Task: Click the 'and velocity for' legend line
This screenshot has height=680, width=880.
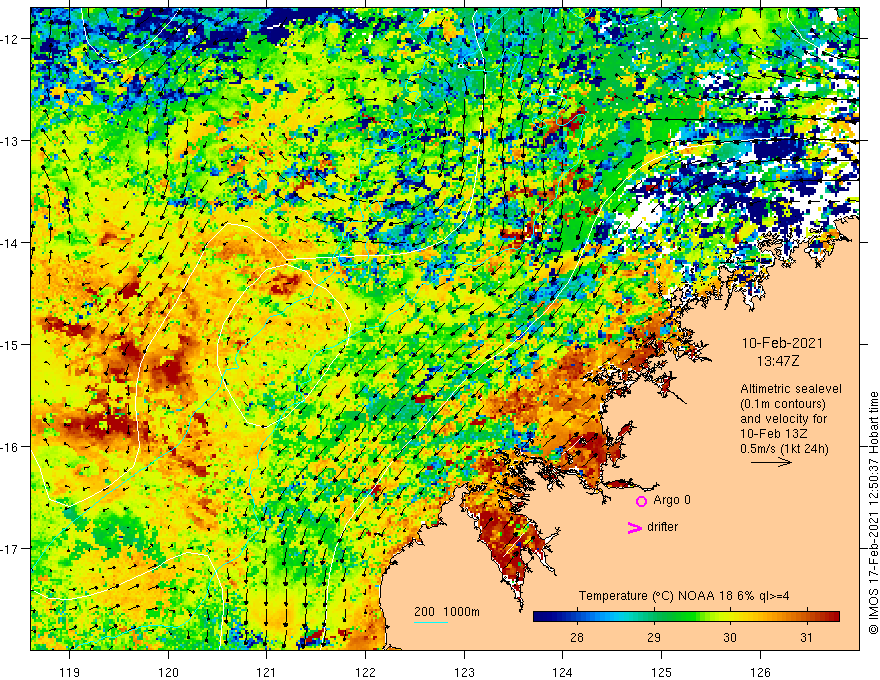Action: click(783, 419)
